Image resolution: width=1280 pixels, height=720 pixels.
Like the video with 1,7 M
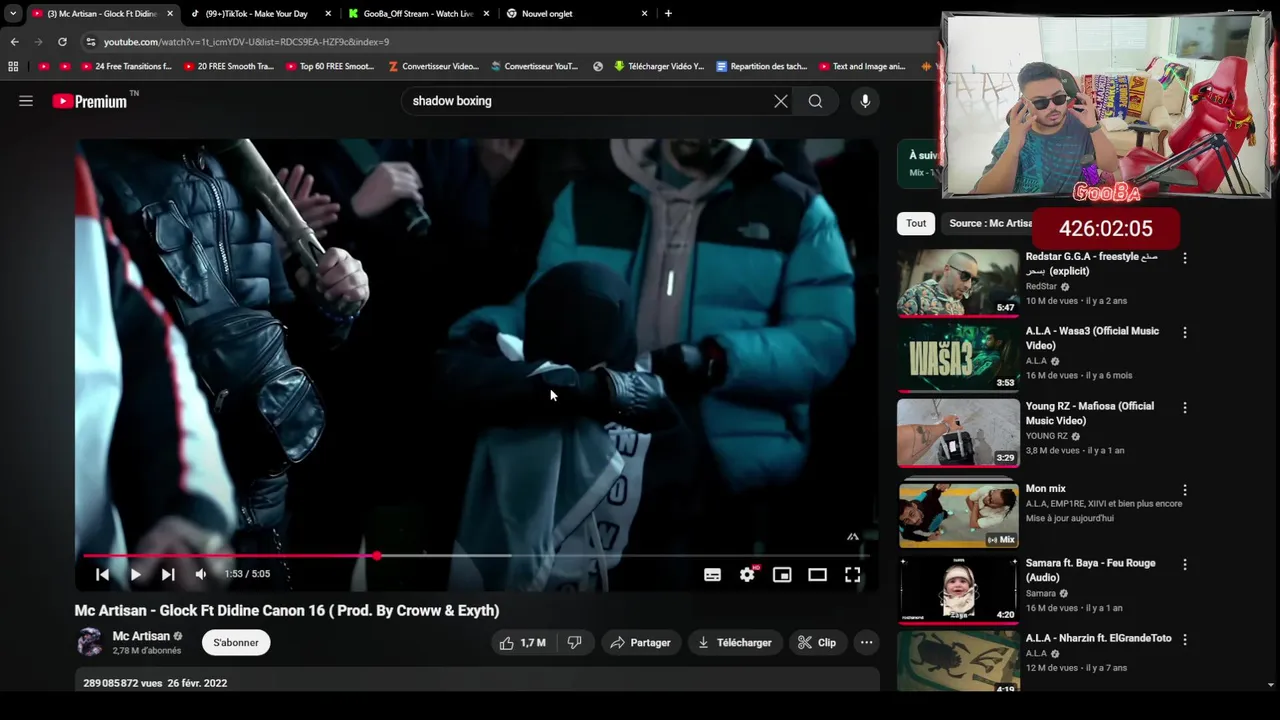[523, 643]
